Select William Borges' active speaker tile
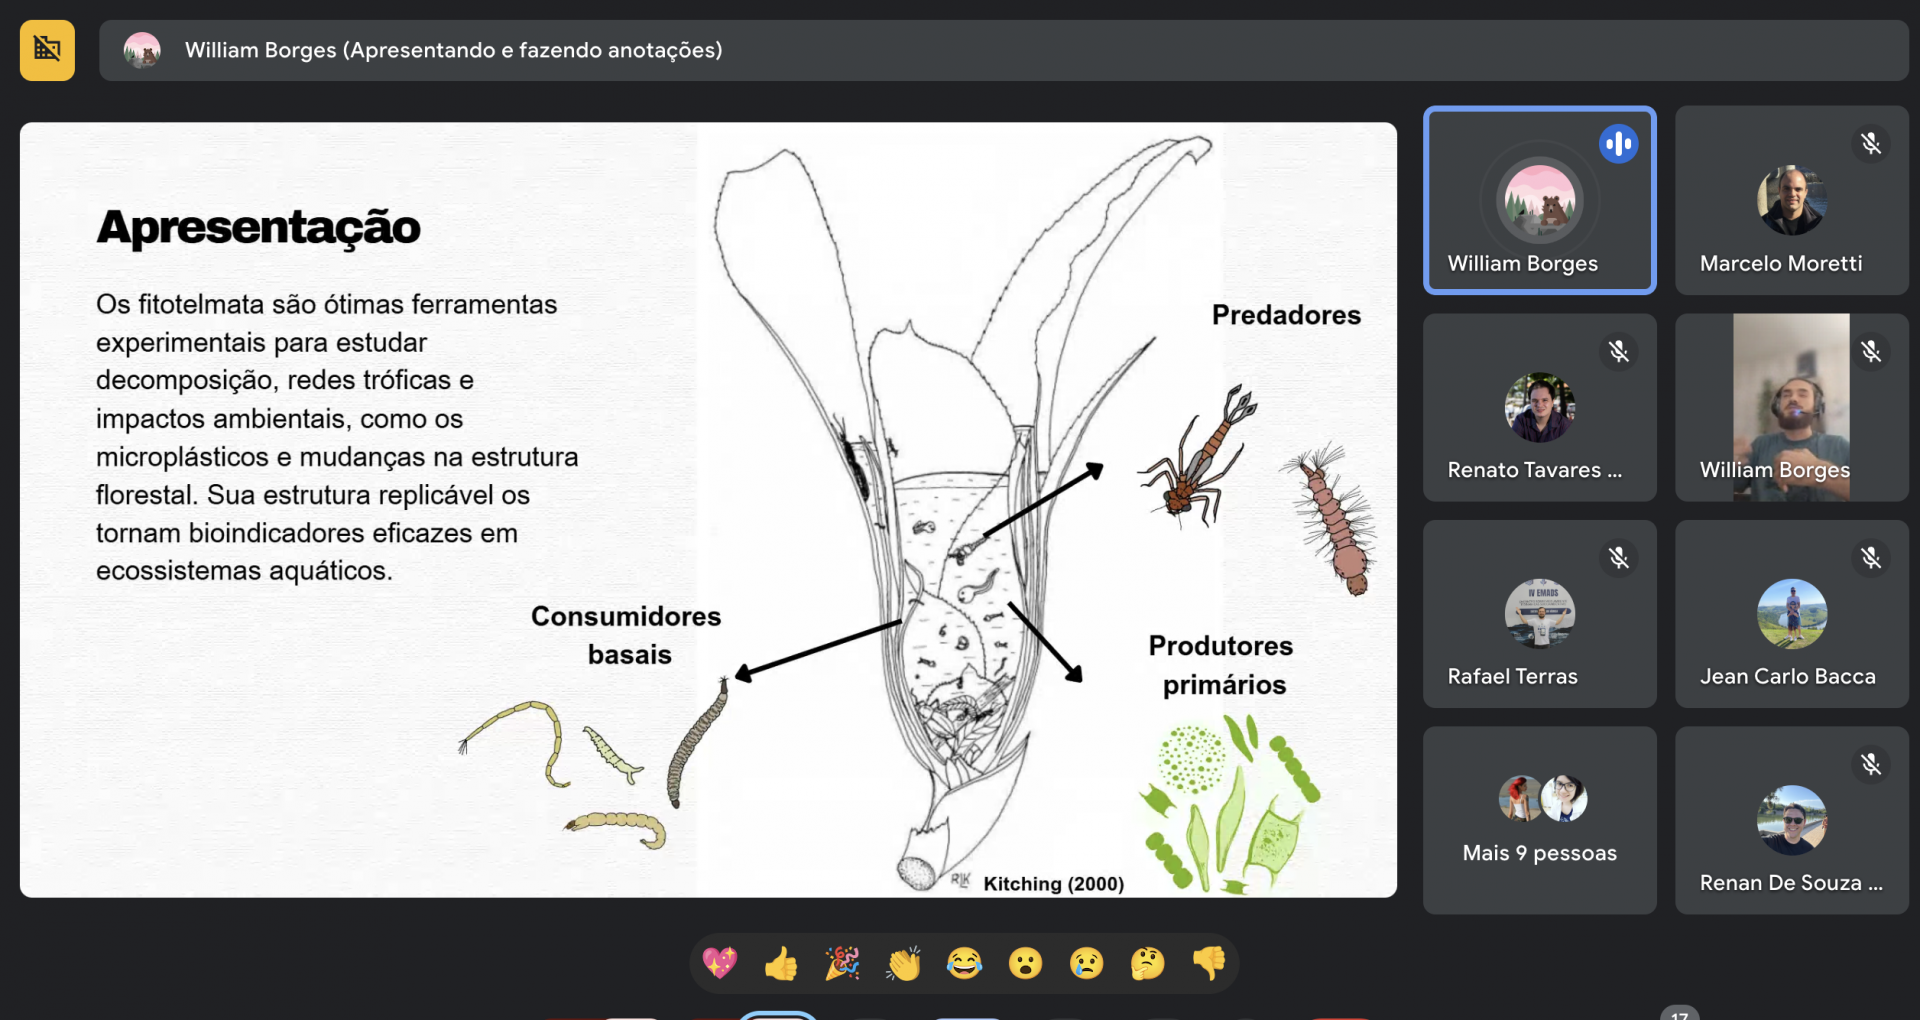The image size is (1920, 1020). (1539, 200)
